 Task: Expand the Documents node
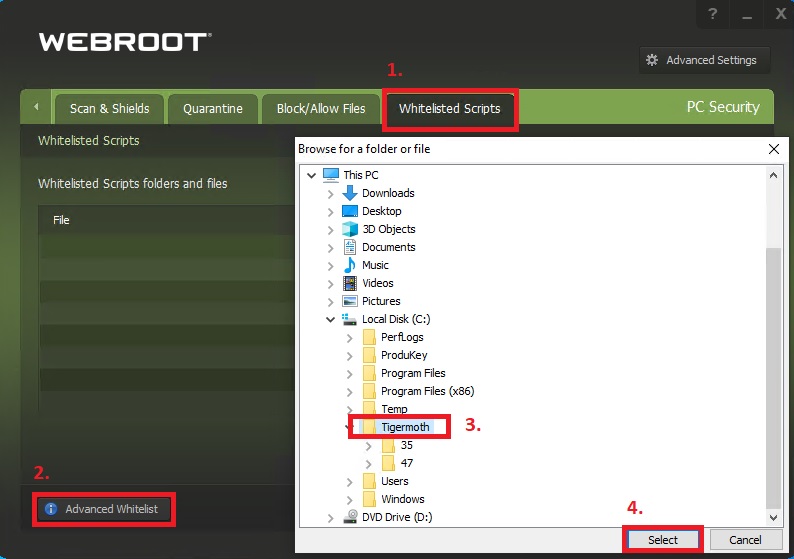[x=331, y=248]
